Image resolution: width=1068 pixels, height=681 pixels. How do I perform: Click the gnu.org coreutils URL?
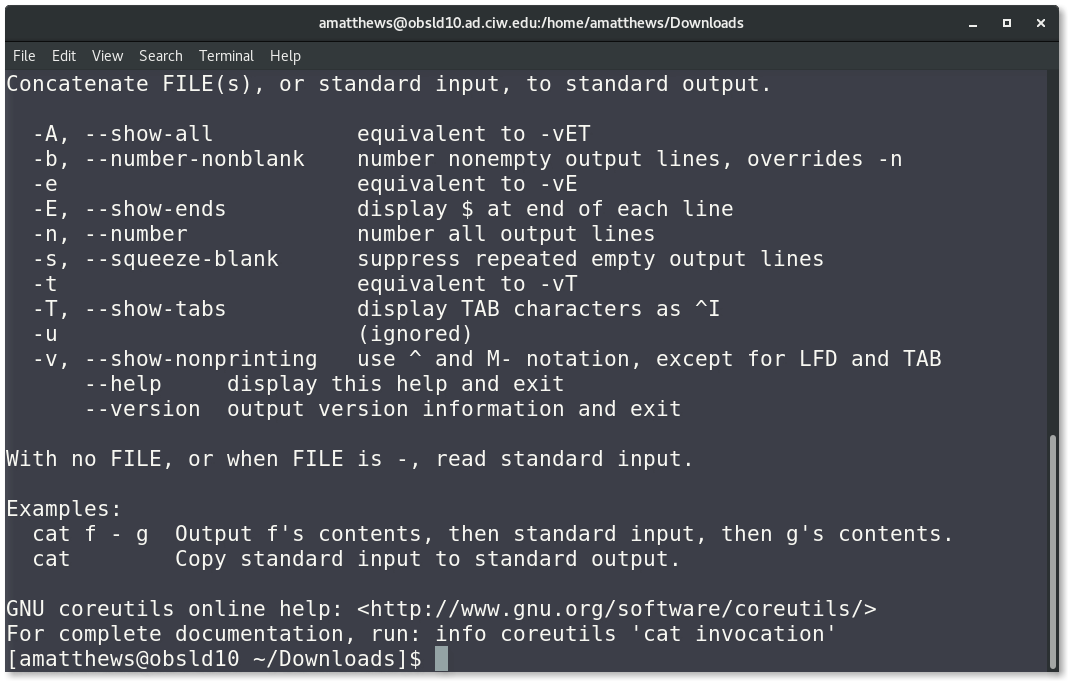pyautogui.click(x=616, y=609)
